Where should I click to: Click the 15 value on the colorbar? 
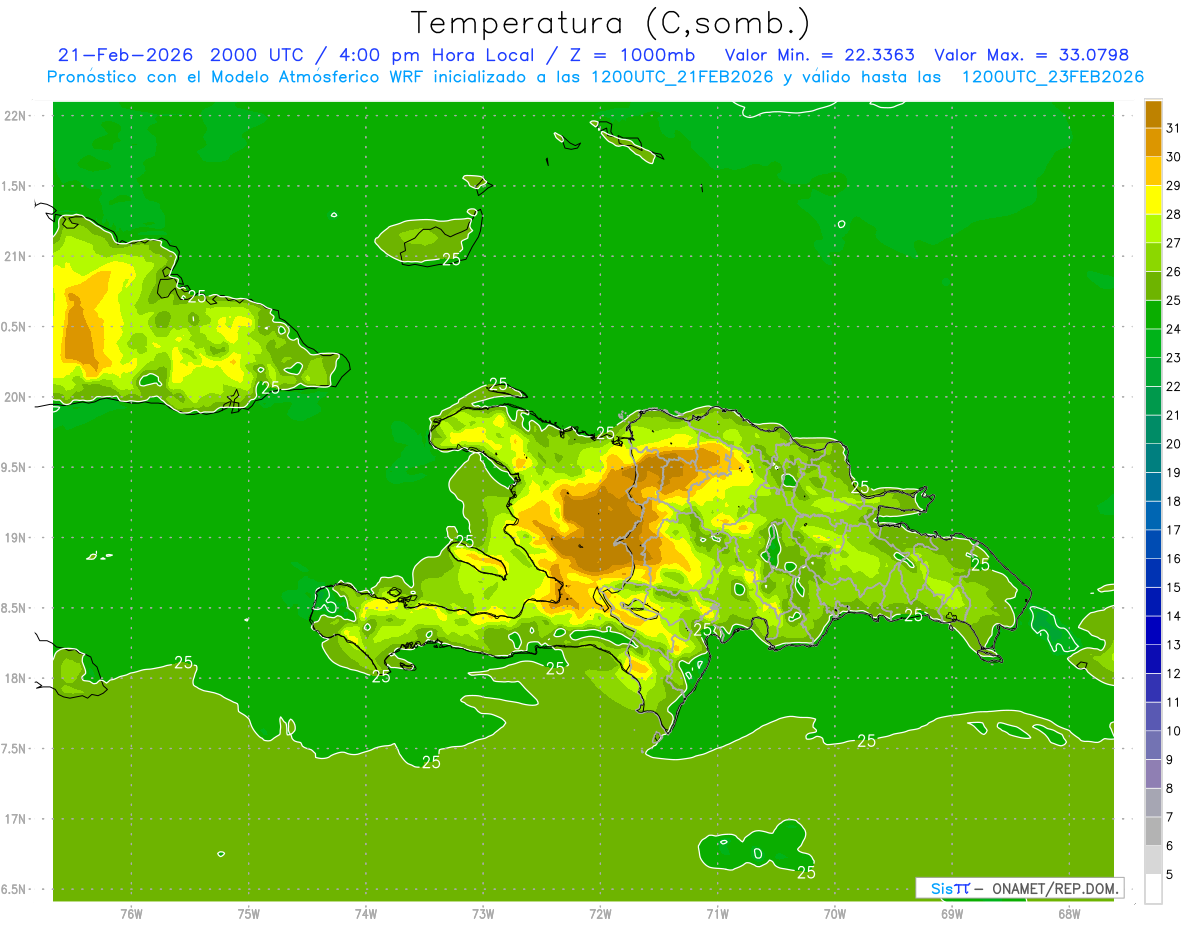point(1173,587)
